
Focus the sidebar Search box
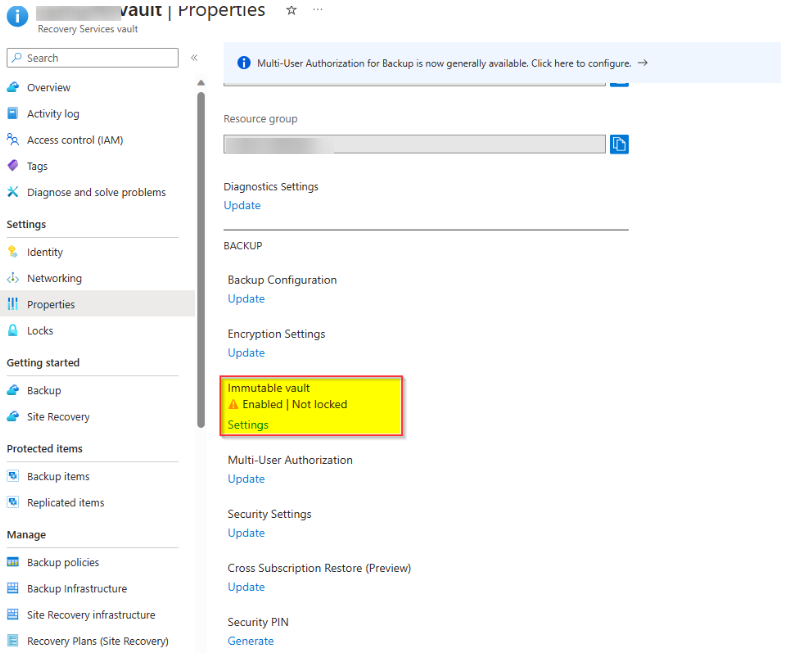[x=93, y=58]
